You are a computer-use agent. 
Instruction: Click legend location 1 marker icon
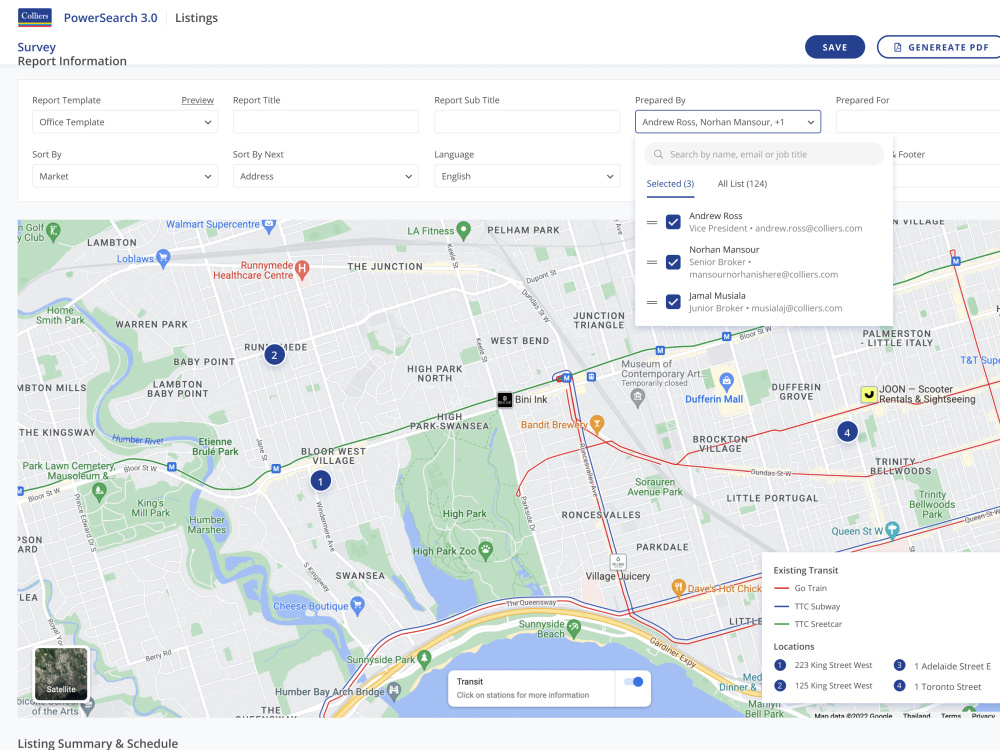click(779, 665)
